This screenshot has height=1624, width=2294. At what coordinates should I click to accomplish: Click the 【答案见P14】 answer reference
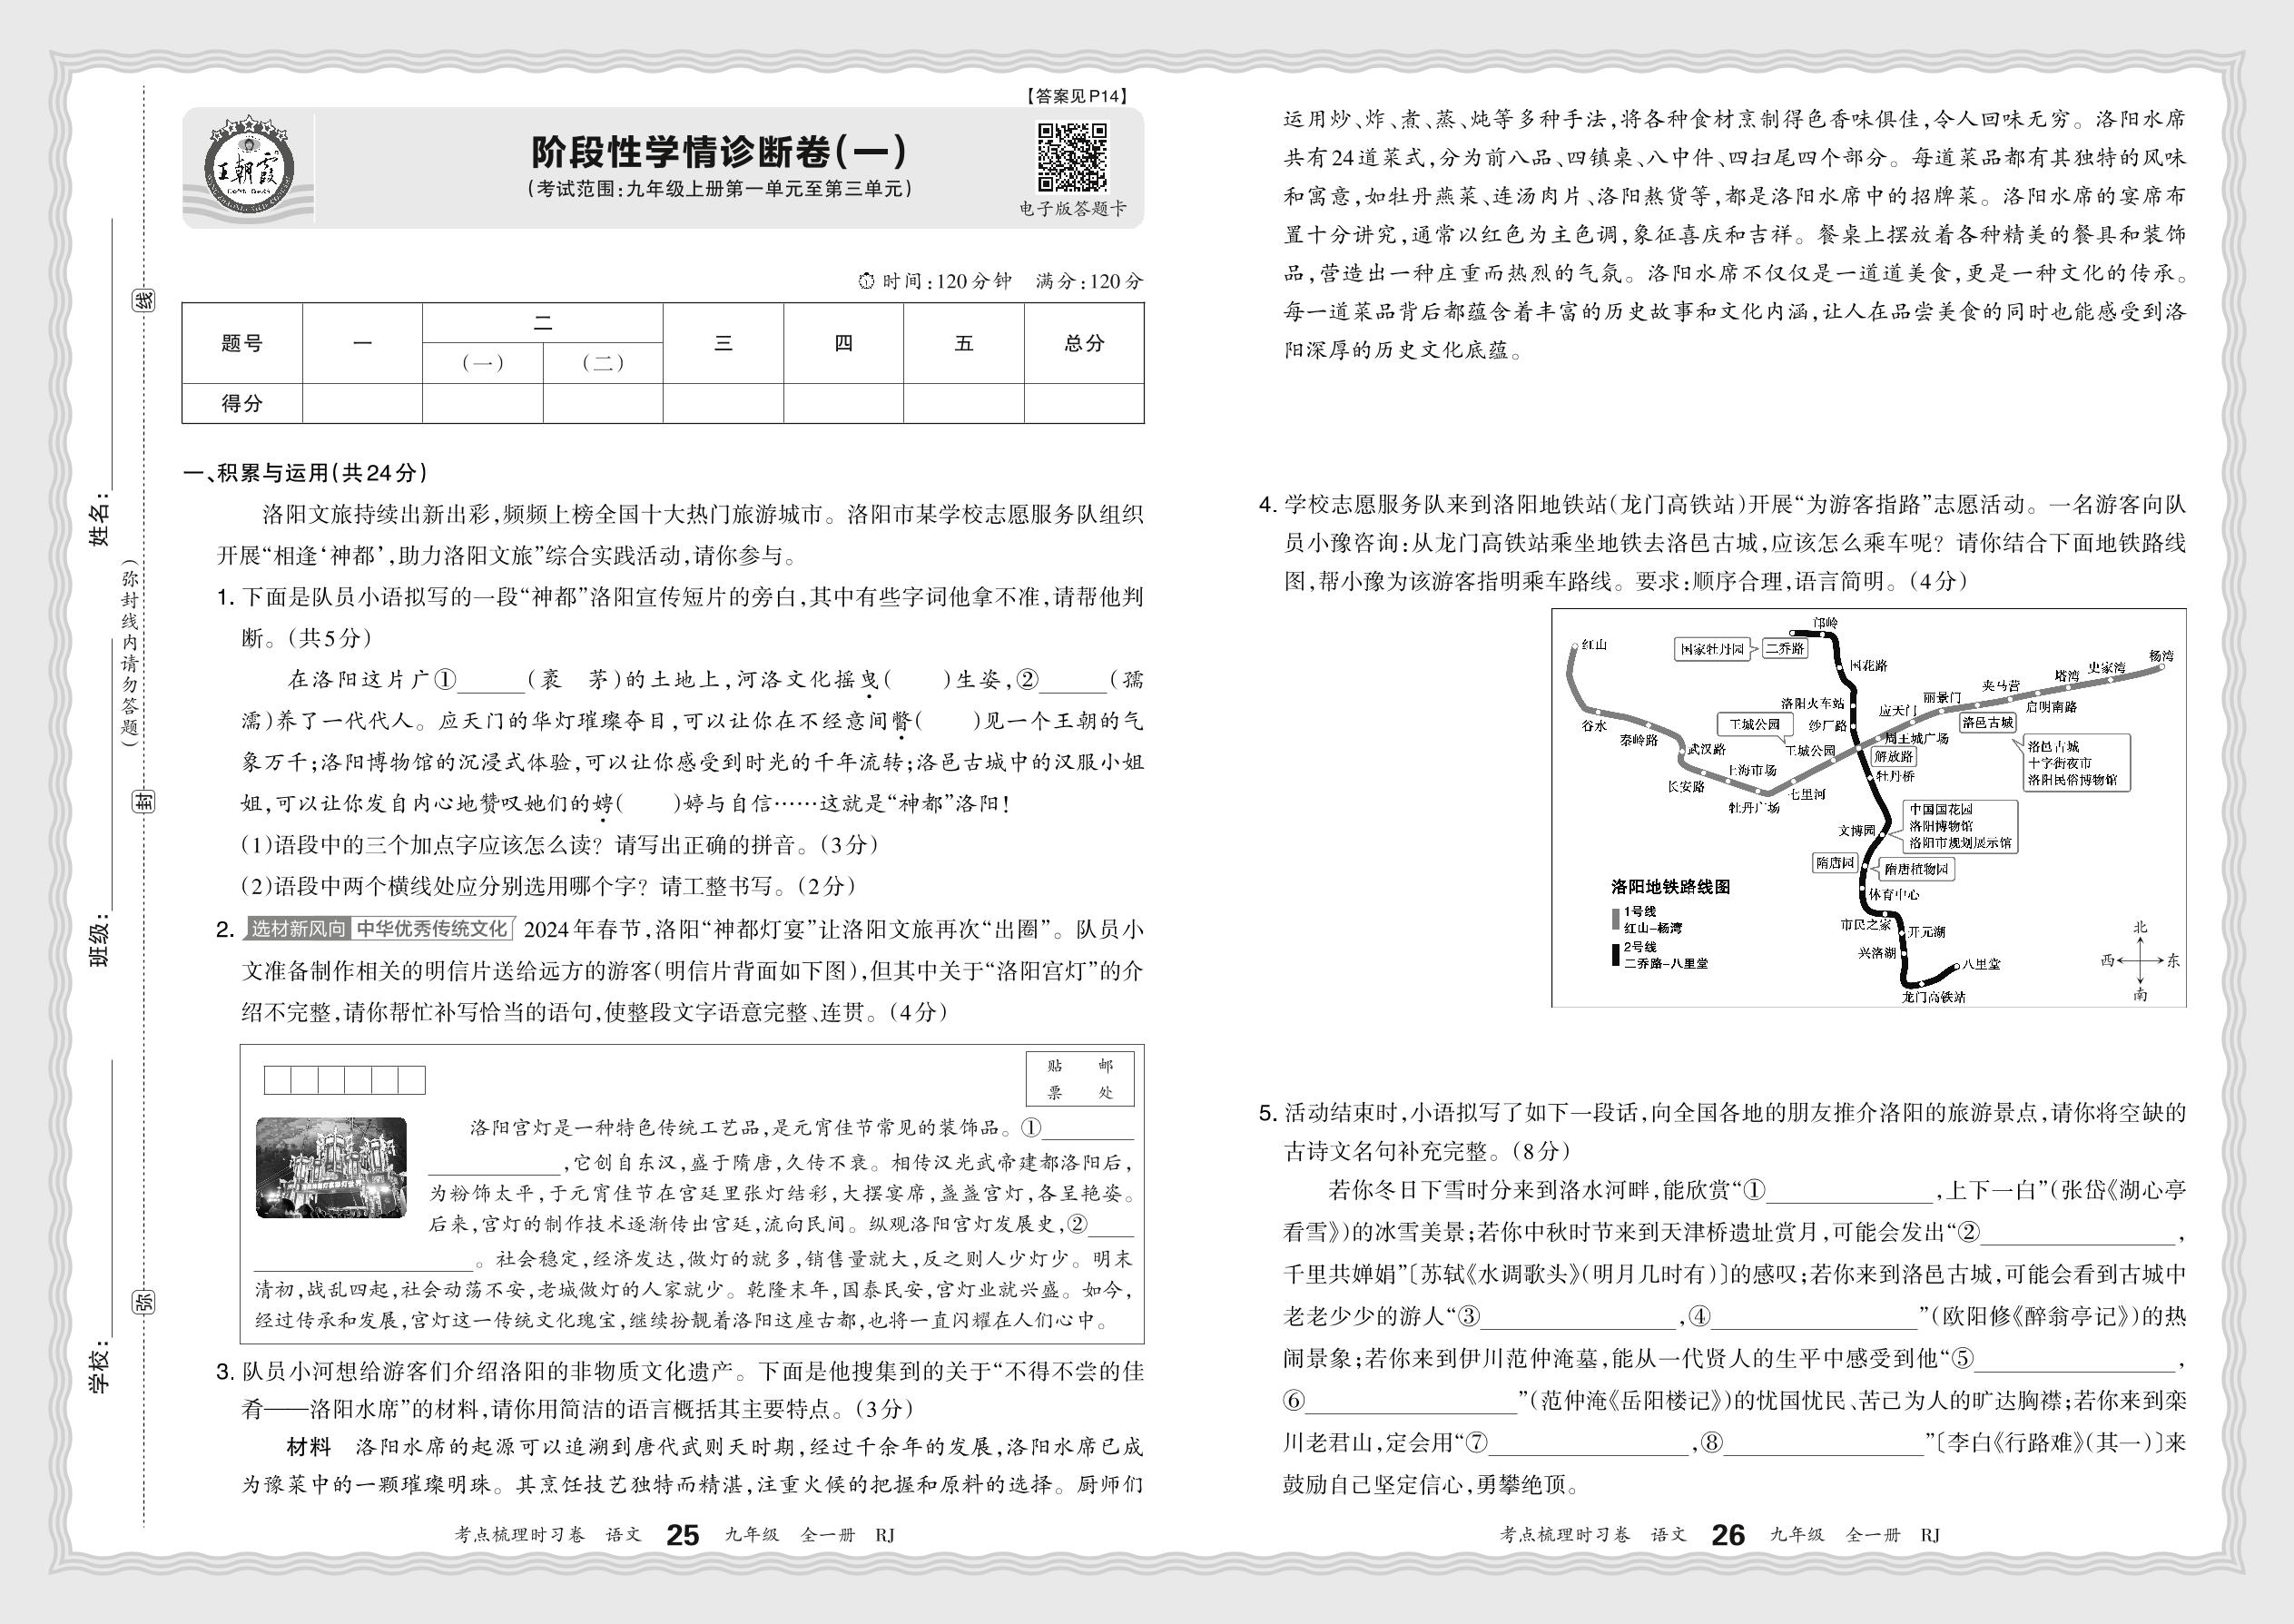[x=1076, y=97]
